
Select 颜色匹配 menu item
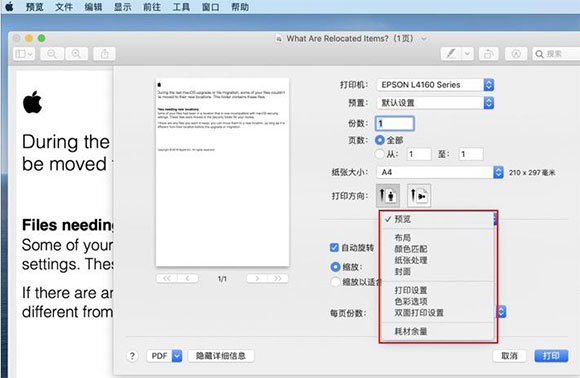point(438,249)
